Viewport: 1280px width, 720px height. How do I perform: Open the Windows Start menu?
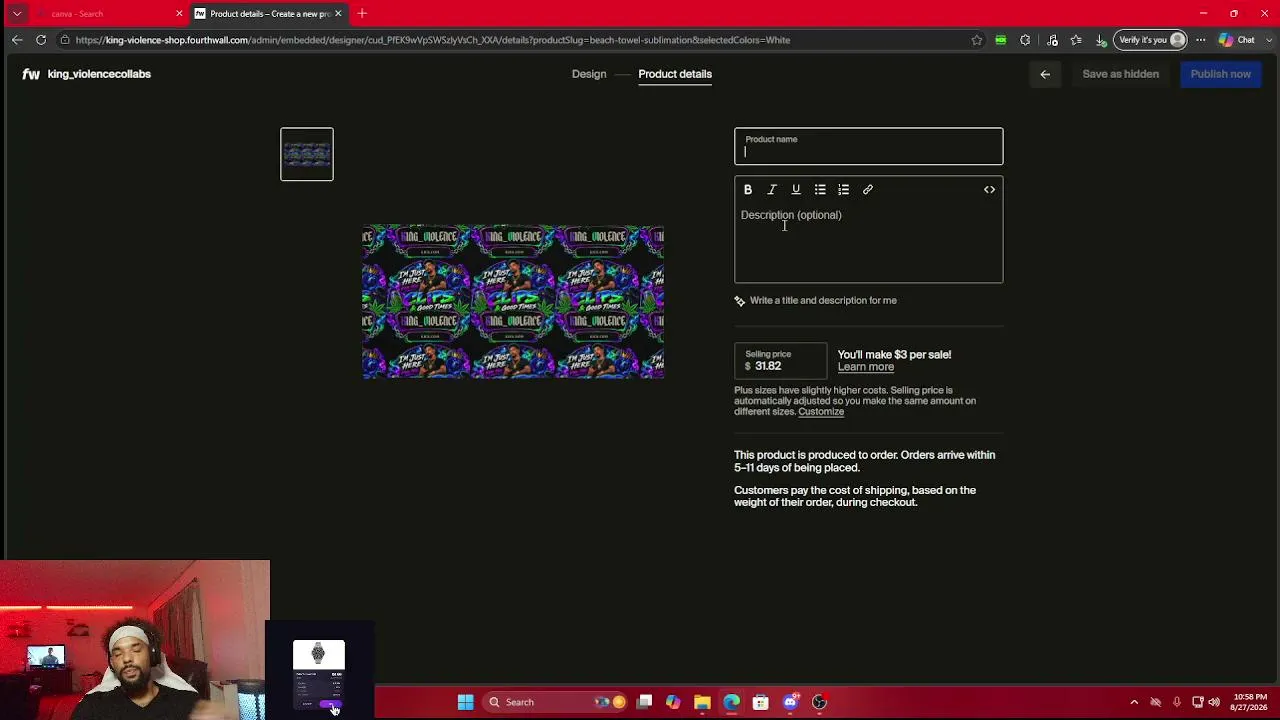[x=465, y=702]
